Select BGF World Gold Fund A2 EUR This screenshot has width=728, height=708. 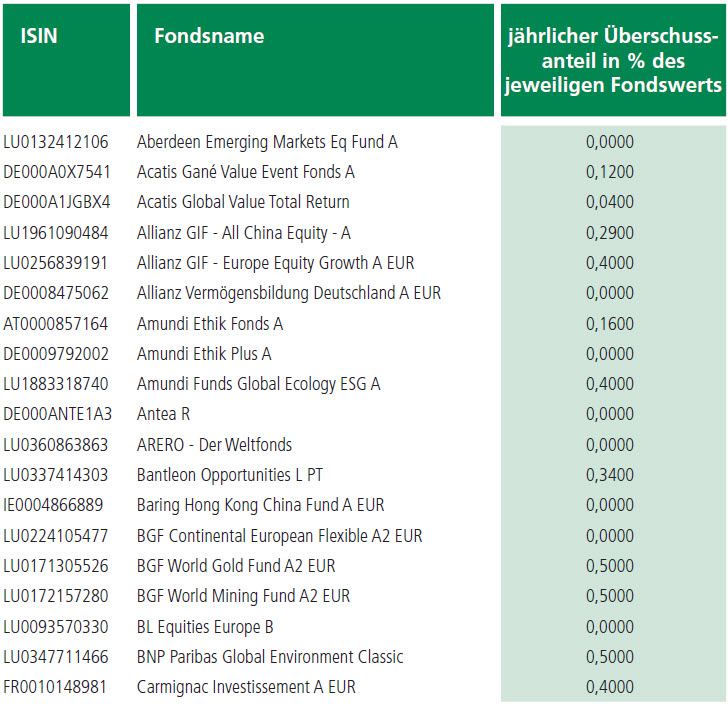(243, 566)
